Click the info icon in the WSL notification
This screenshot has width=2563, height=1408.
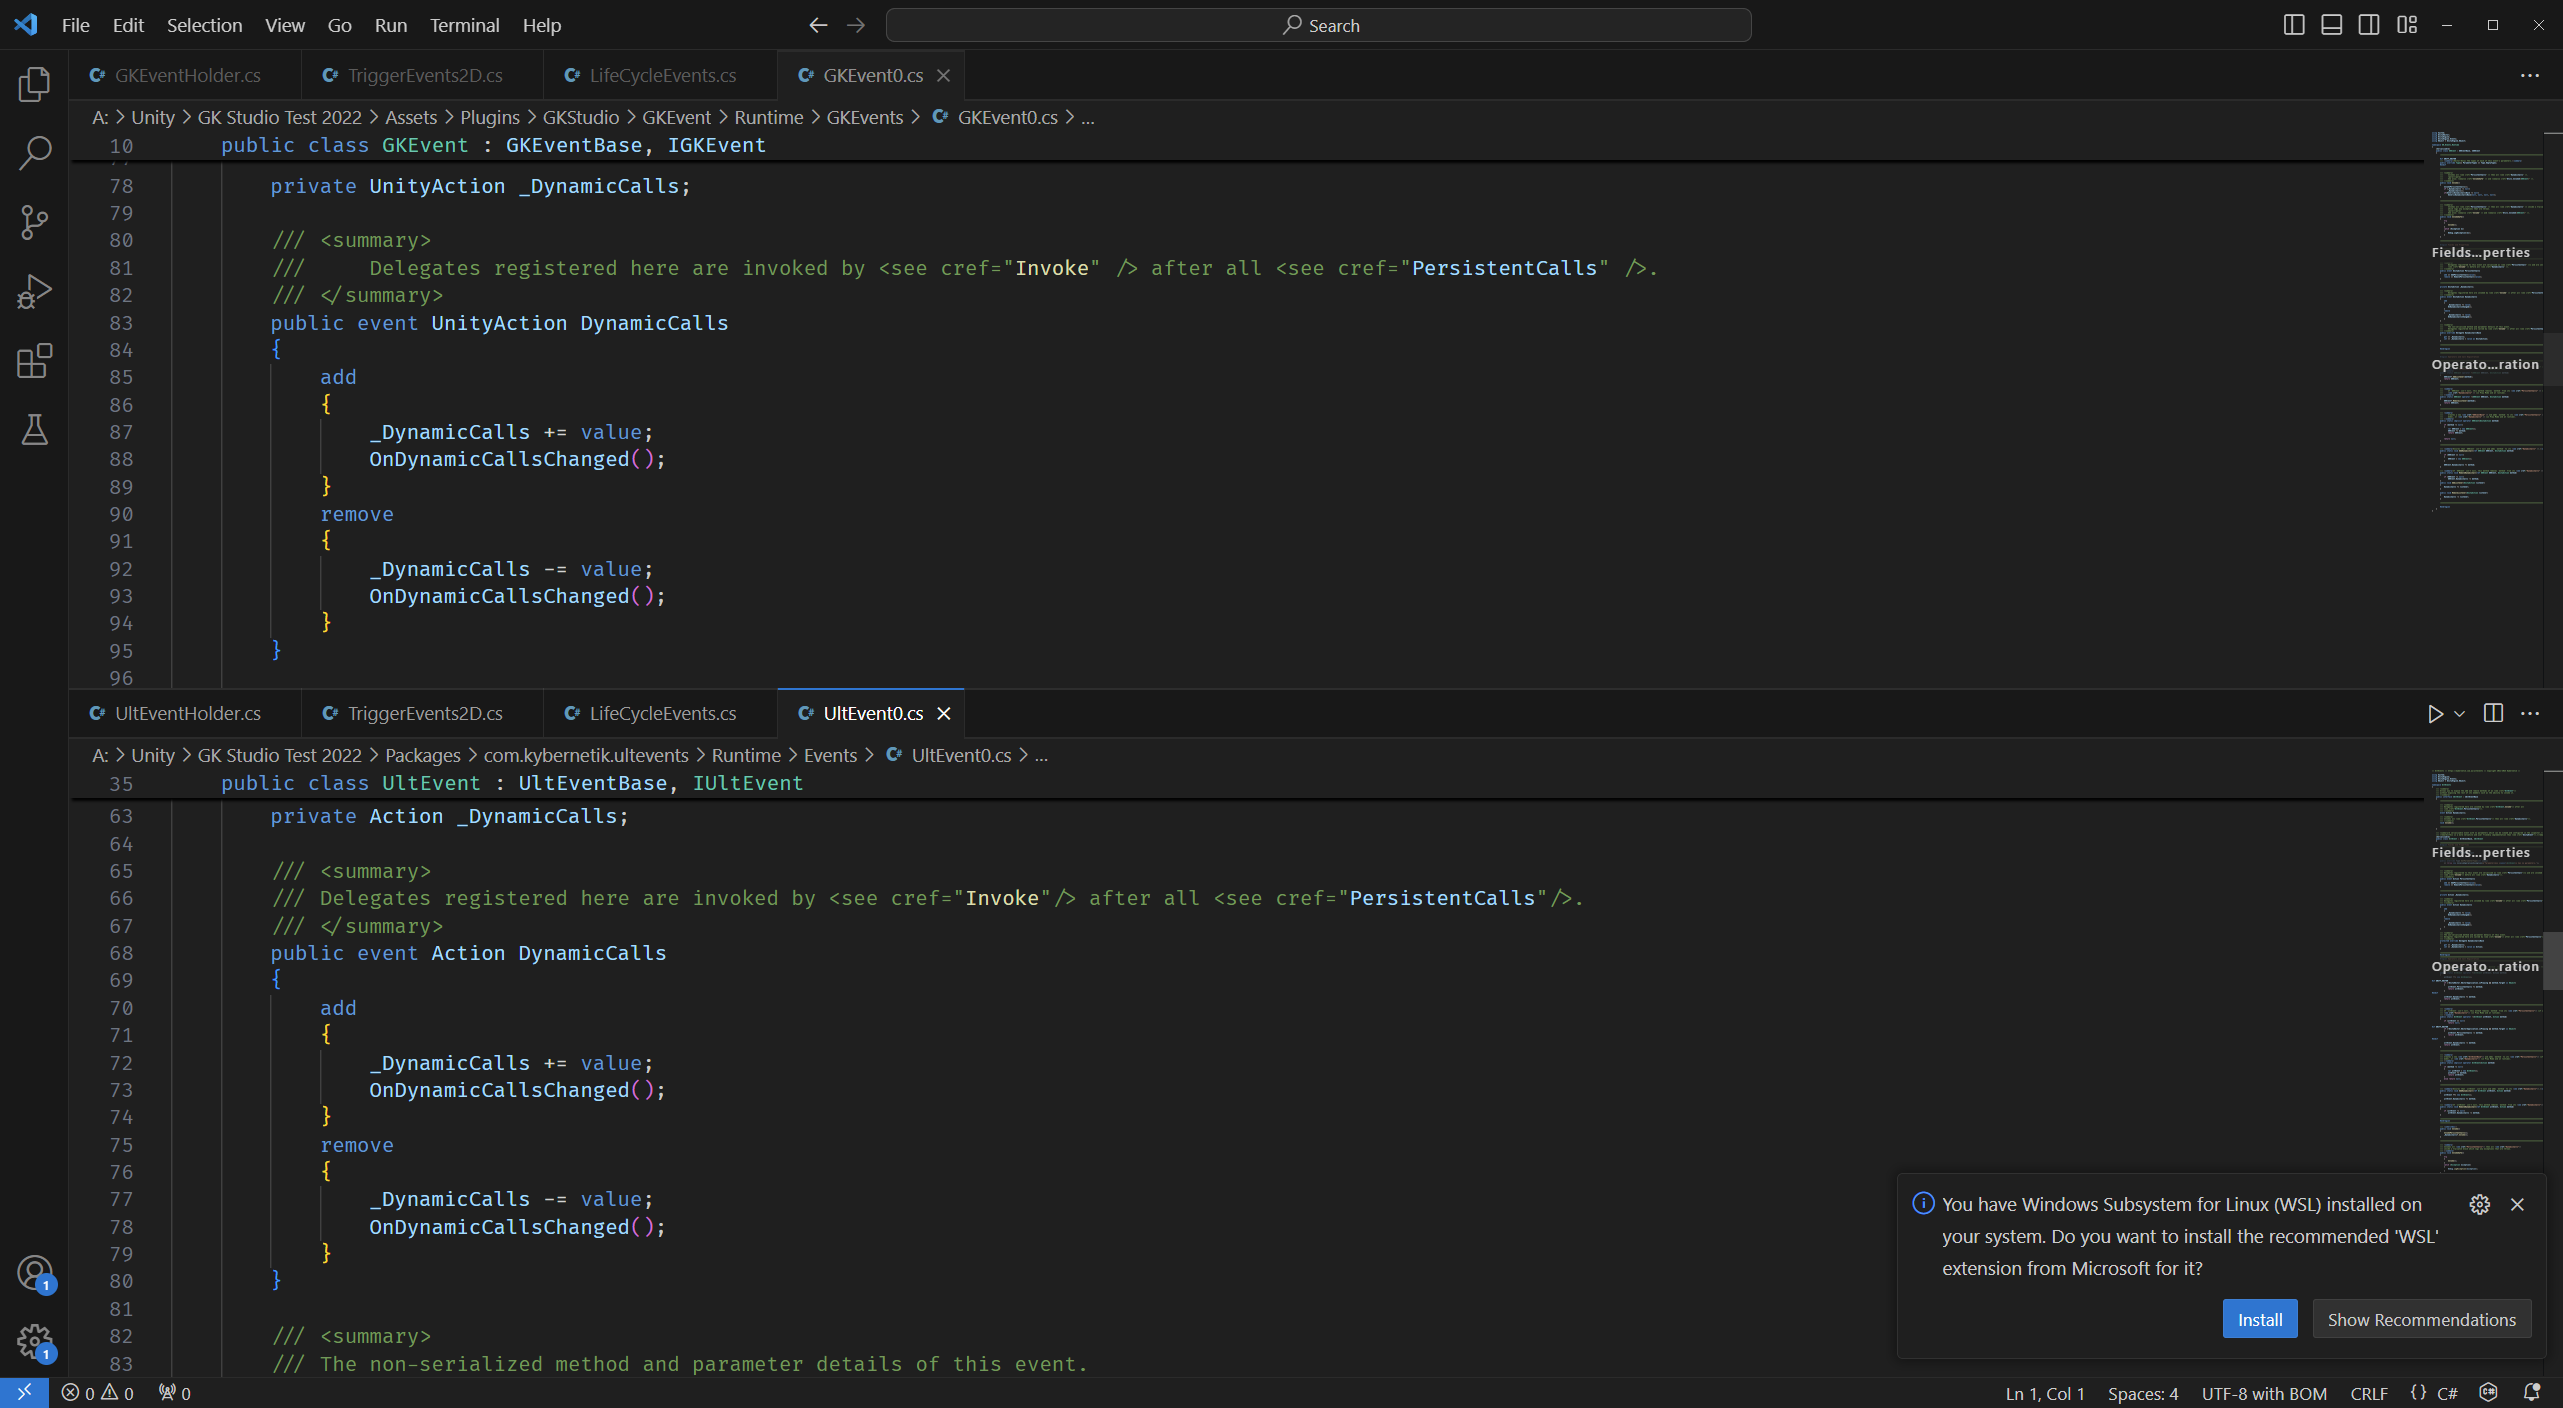(1923, 1203)
